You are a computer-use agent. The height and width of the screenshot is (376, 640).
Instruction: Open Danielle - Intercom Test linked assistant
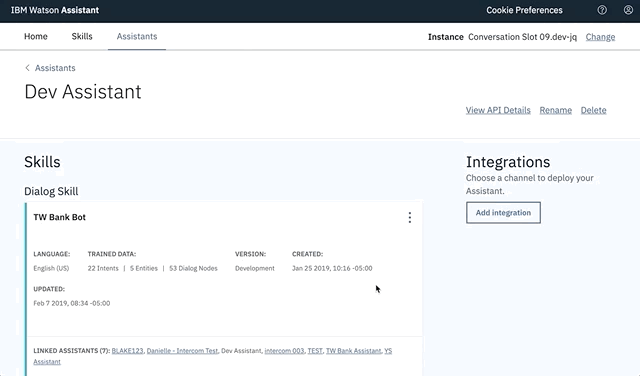tap(182, 351)
